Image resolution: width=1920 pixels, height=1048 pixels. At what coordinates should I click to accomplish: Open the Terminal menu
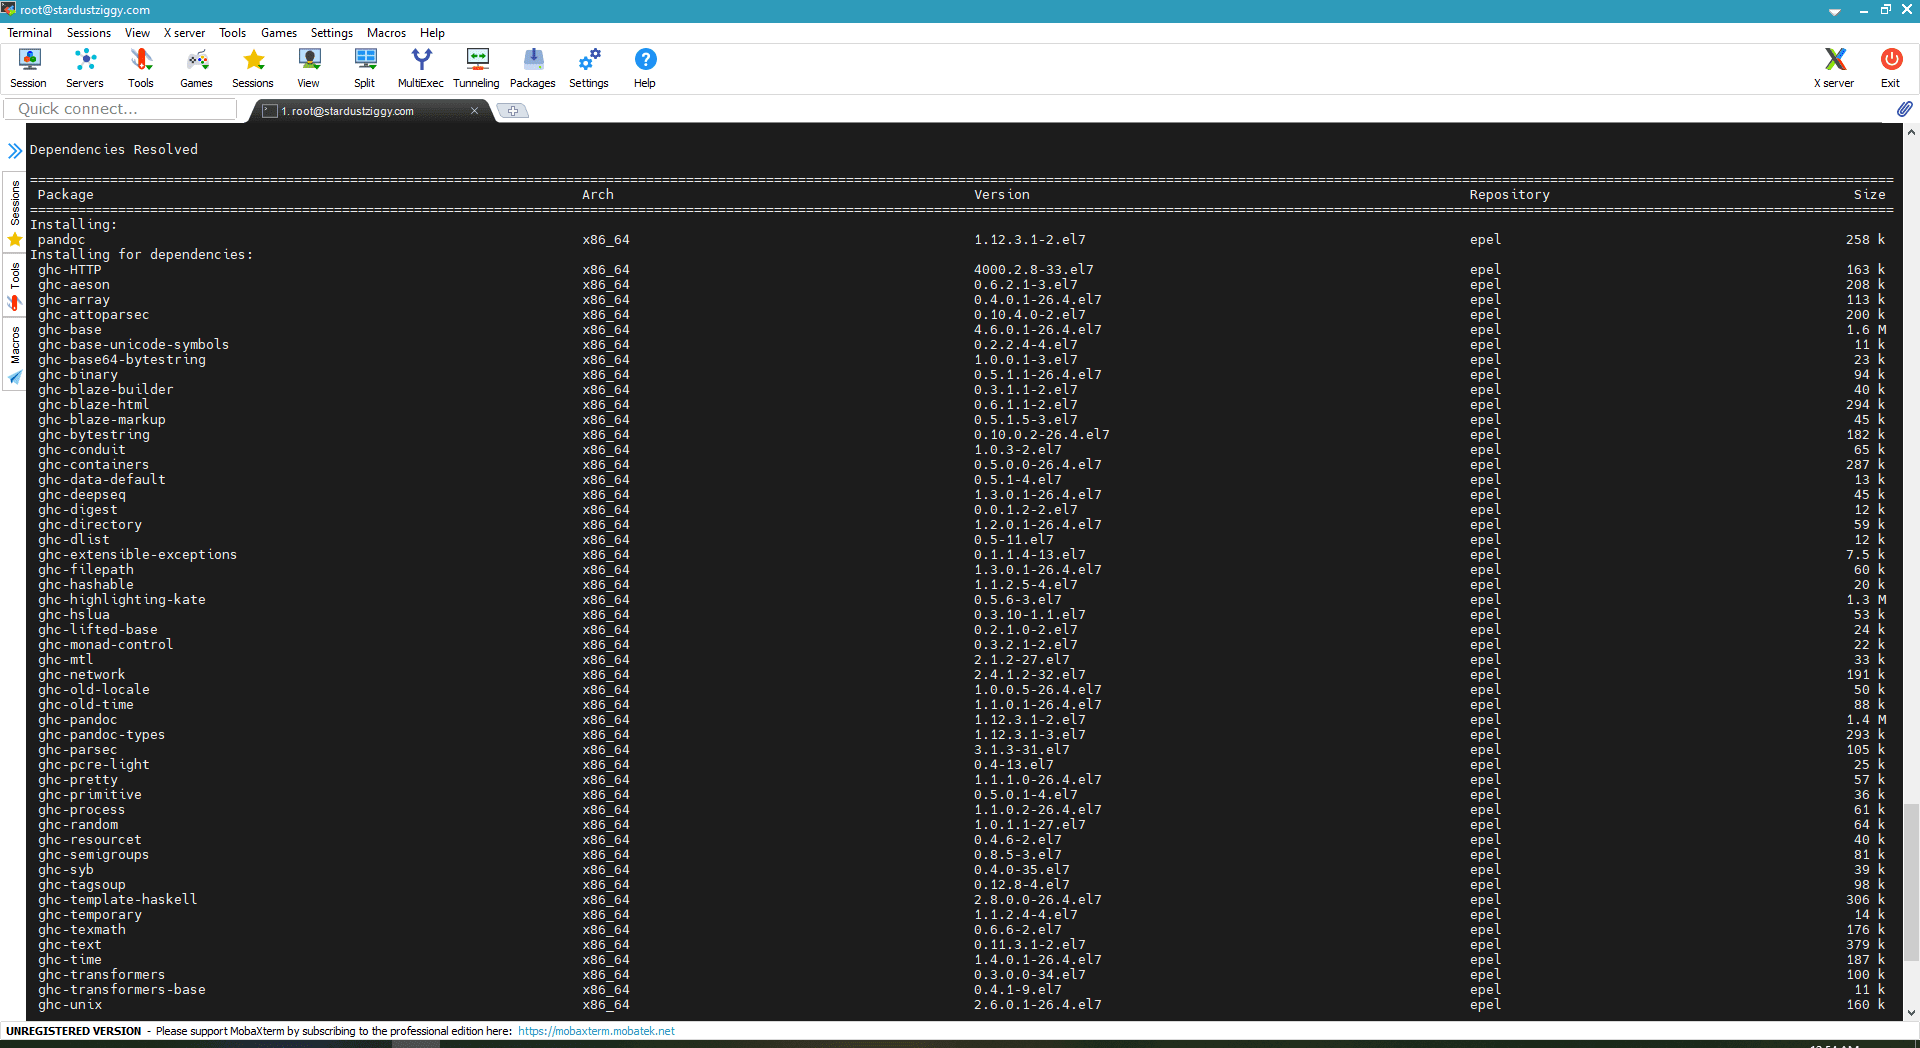[x=29, y=33]
